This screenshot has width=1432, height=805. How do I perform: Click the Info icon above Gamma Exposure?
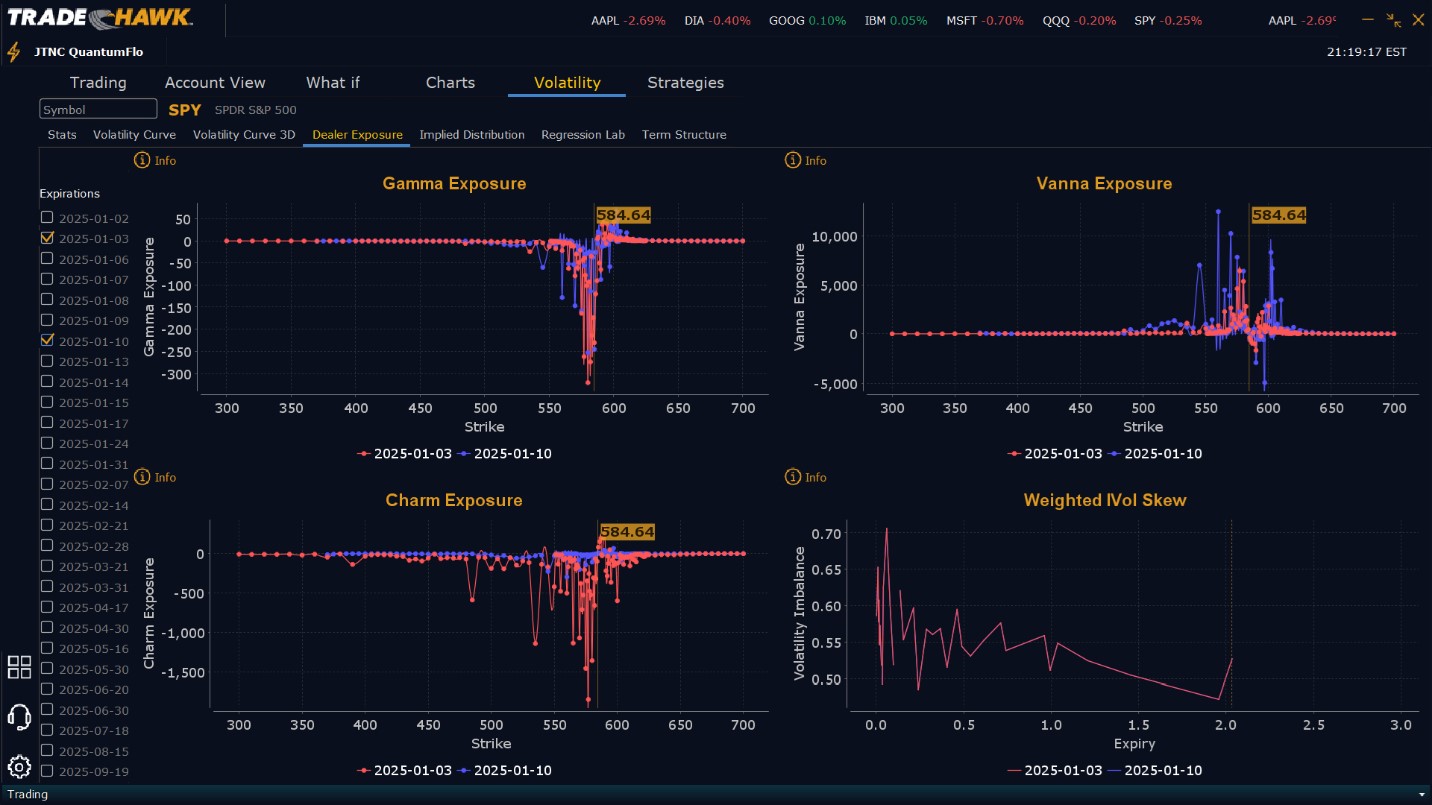[x=142, y=160]
